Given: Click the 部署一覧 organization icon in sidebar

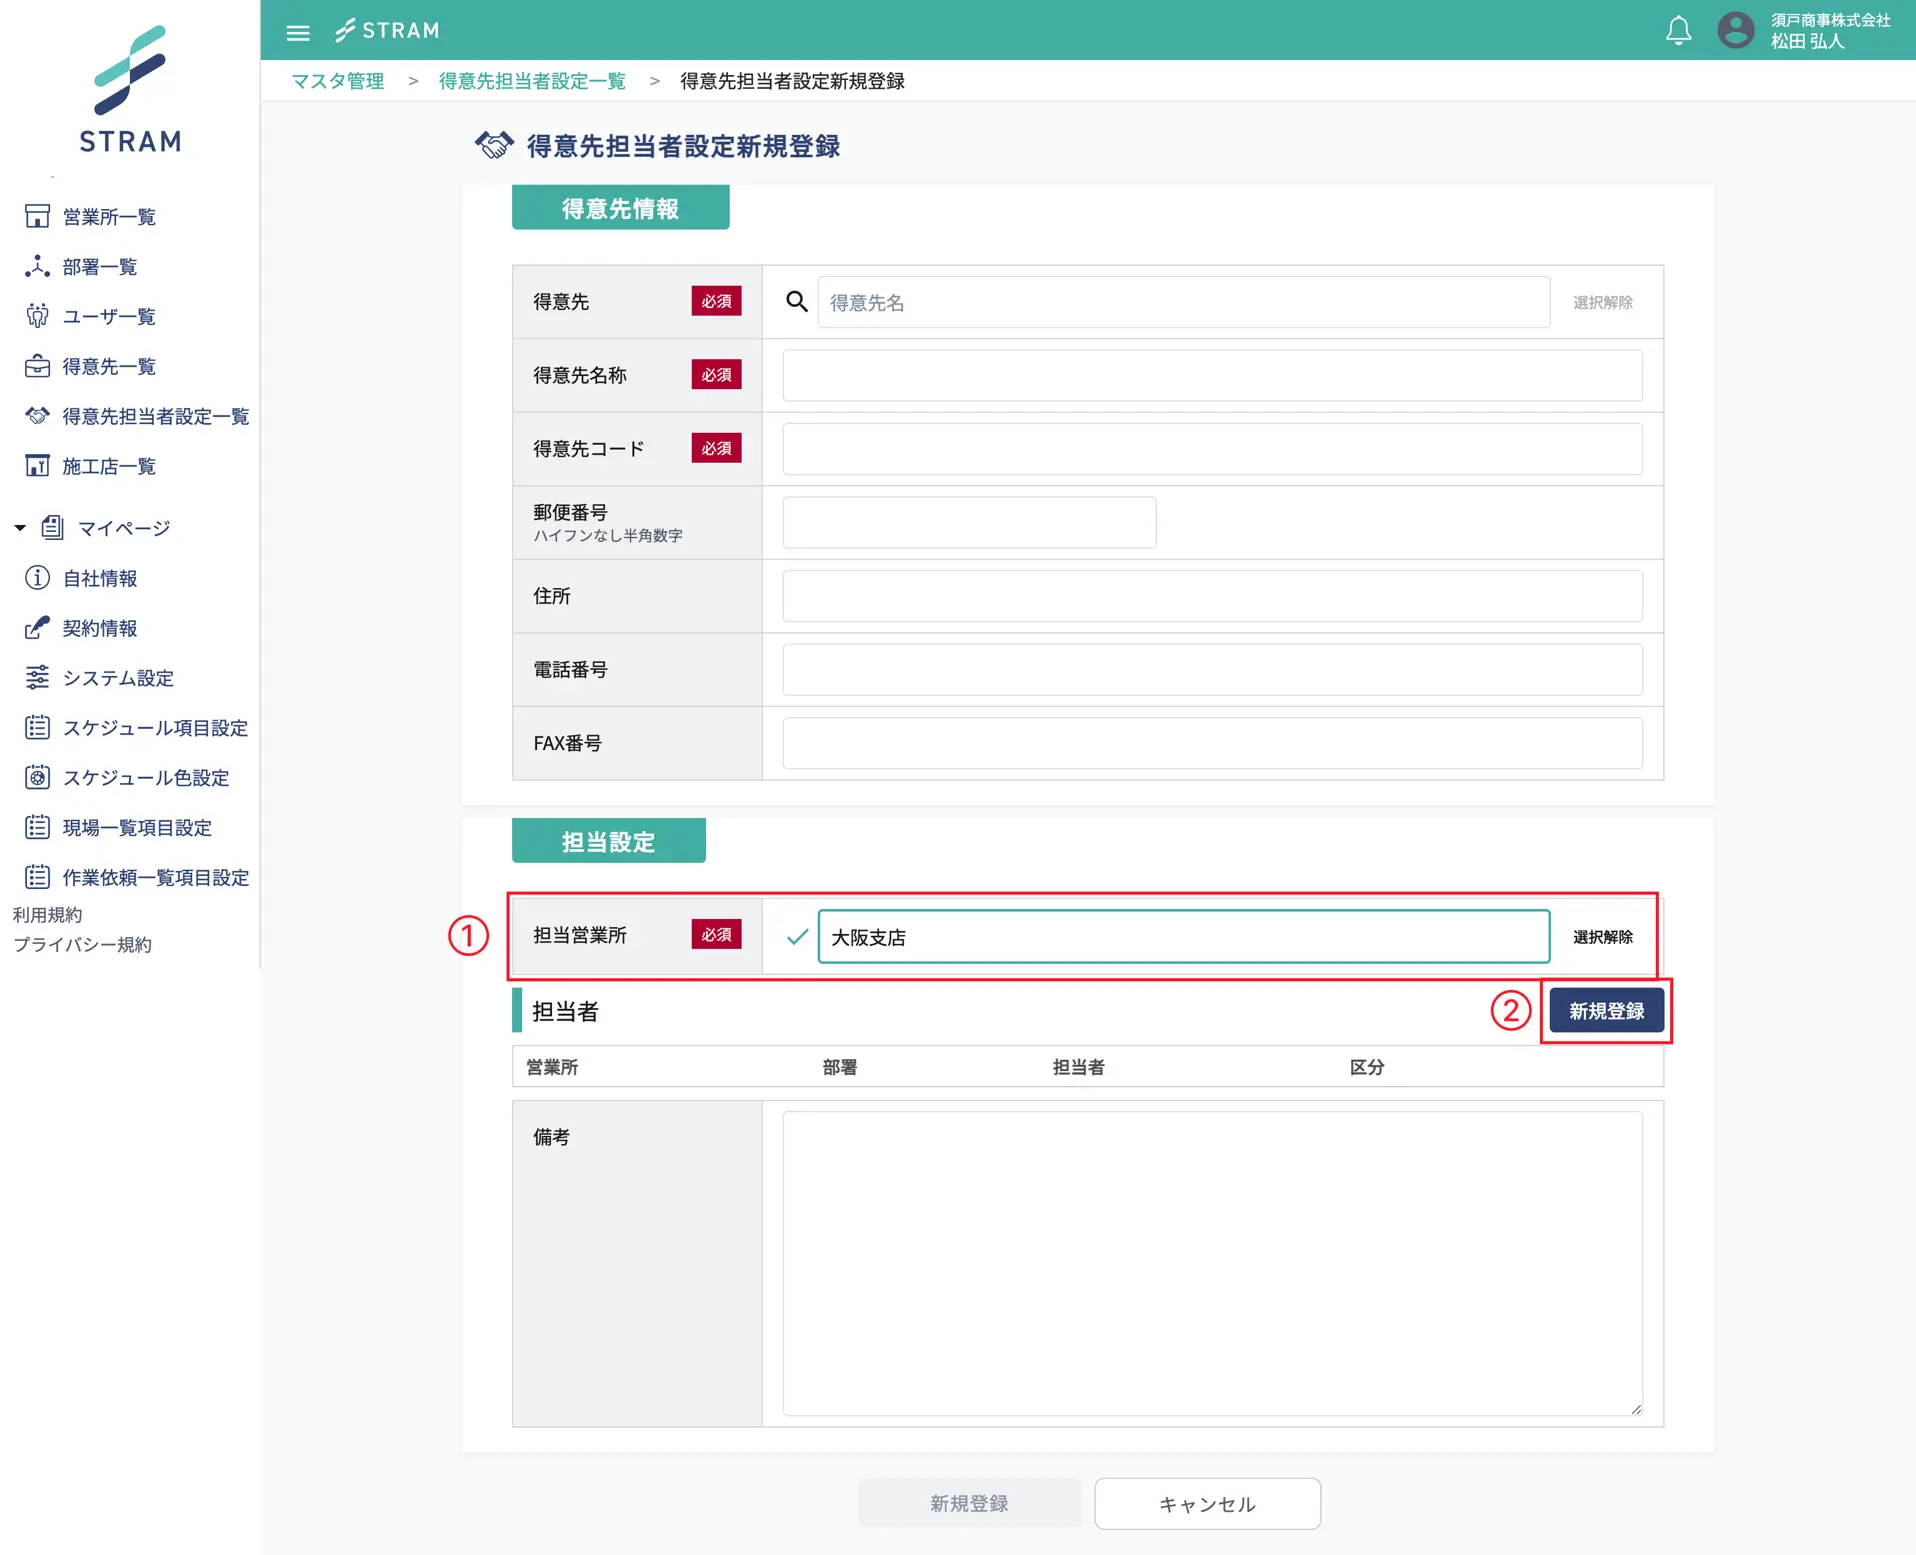Looking at the screenshot, I should [x=37, y=267].
